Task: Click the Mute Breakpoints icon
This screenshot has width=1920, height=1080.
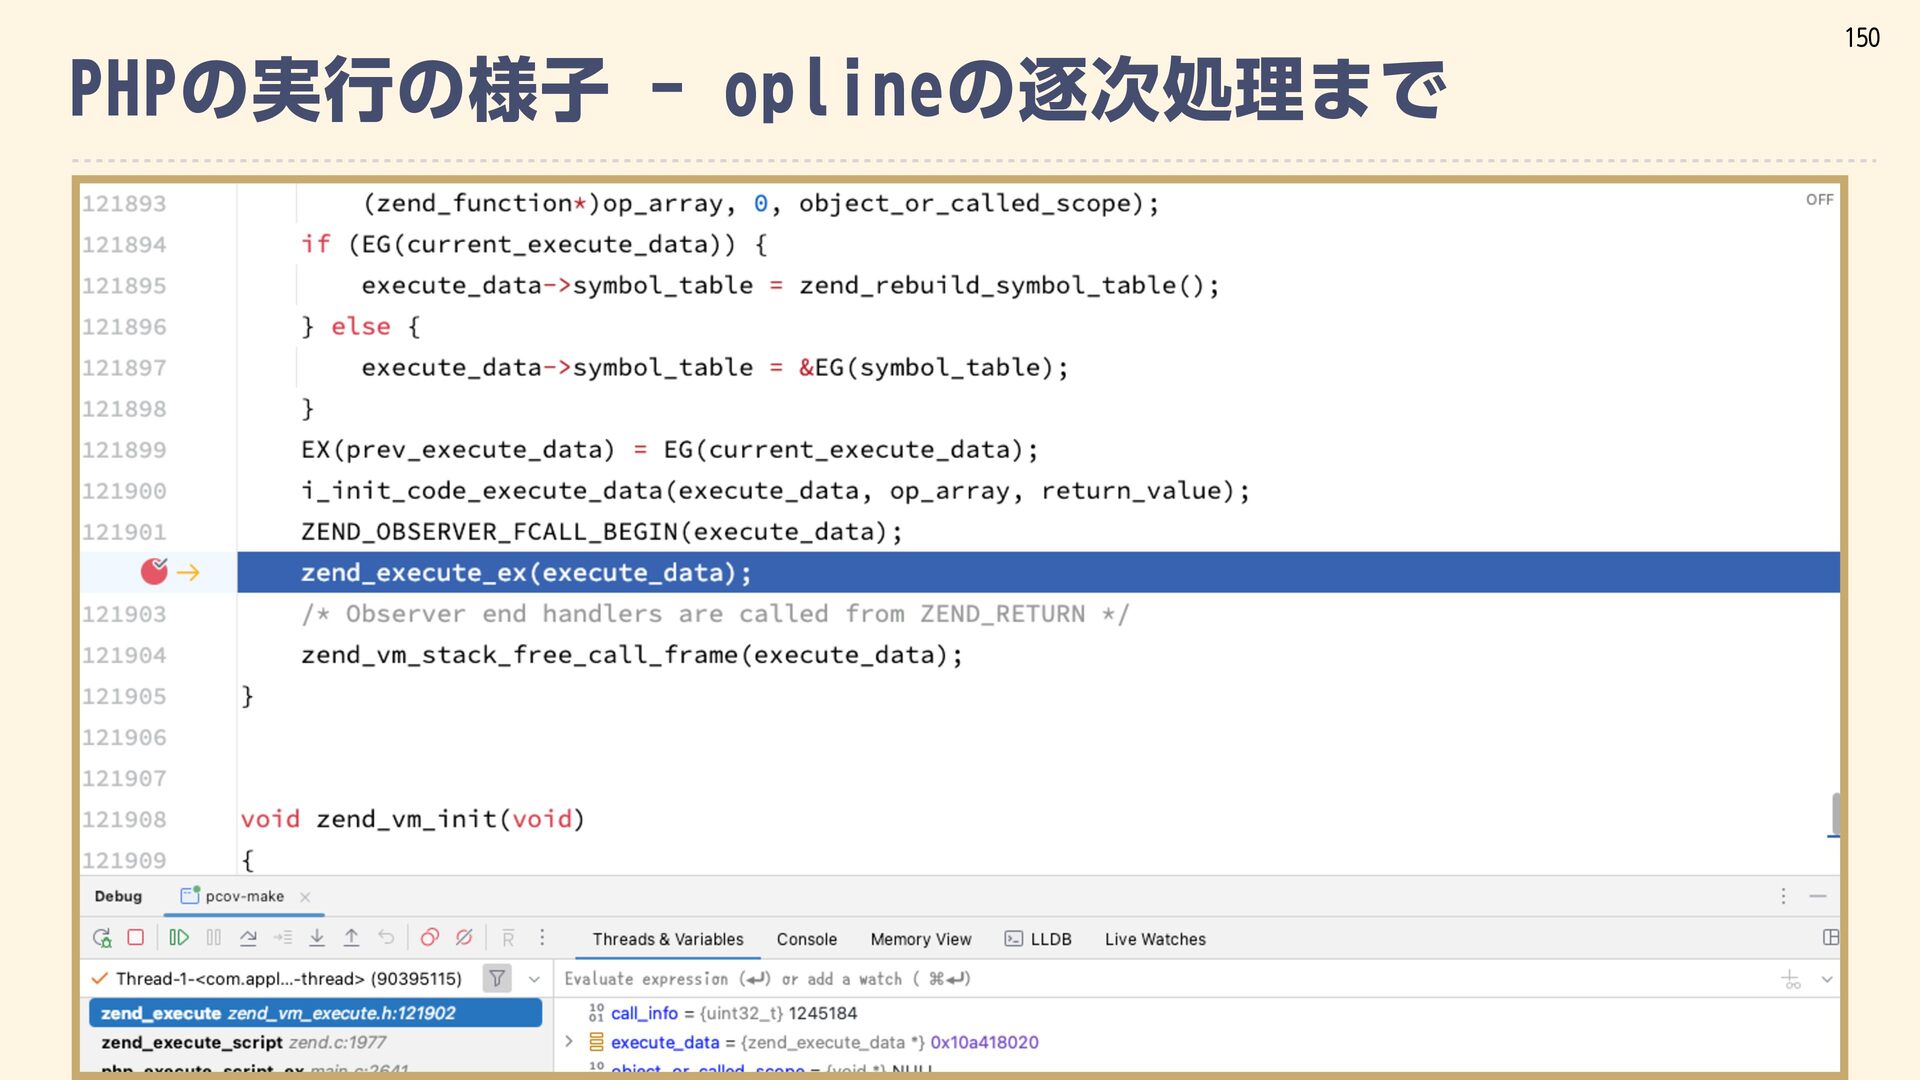Action: coord(464,938)
